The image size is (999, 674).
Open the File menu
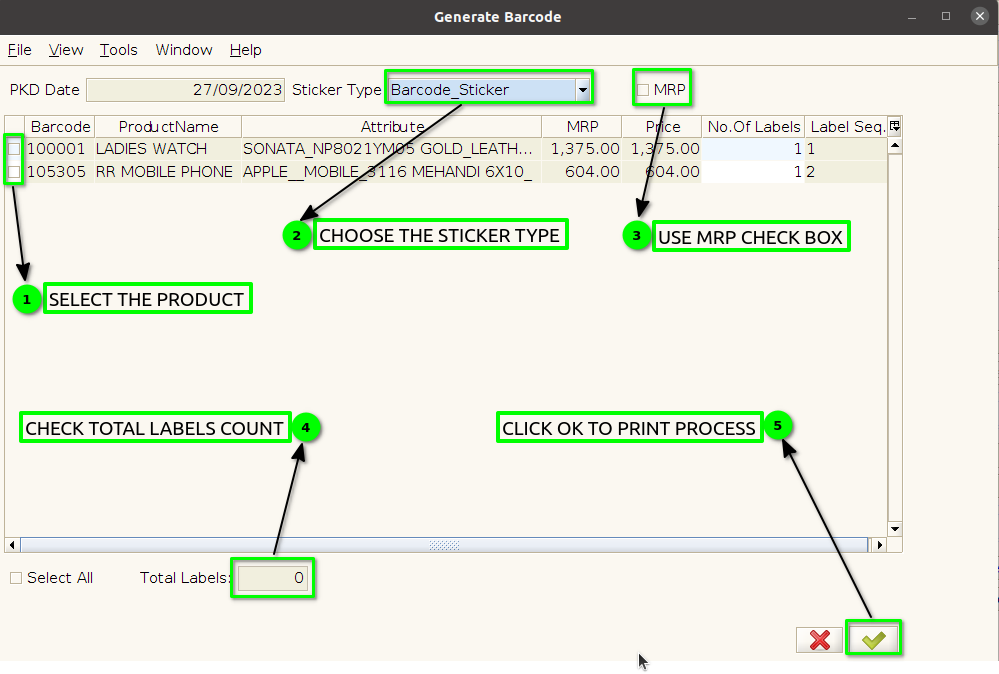19,50
